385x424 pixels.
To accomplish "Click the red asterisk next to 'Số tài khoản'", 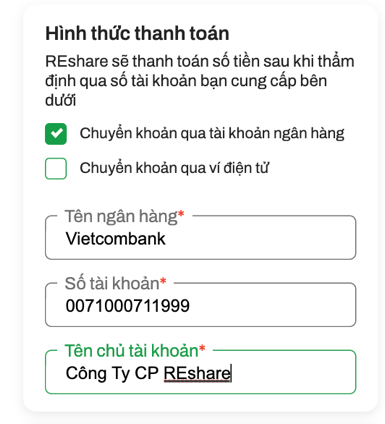I will 163,281.
